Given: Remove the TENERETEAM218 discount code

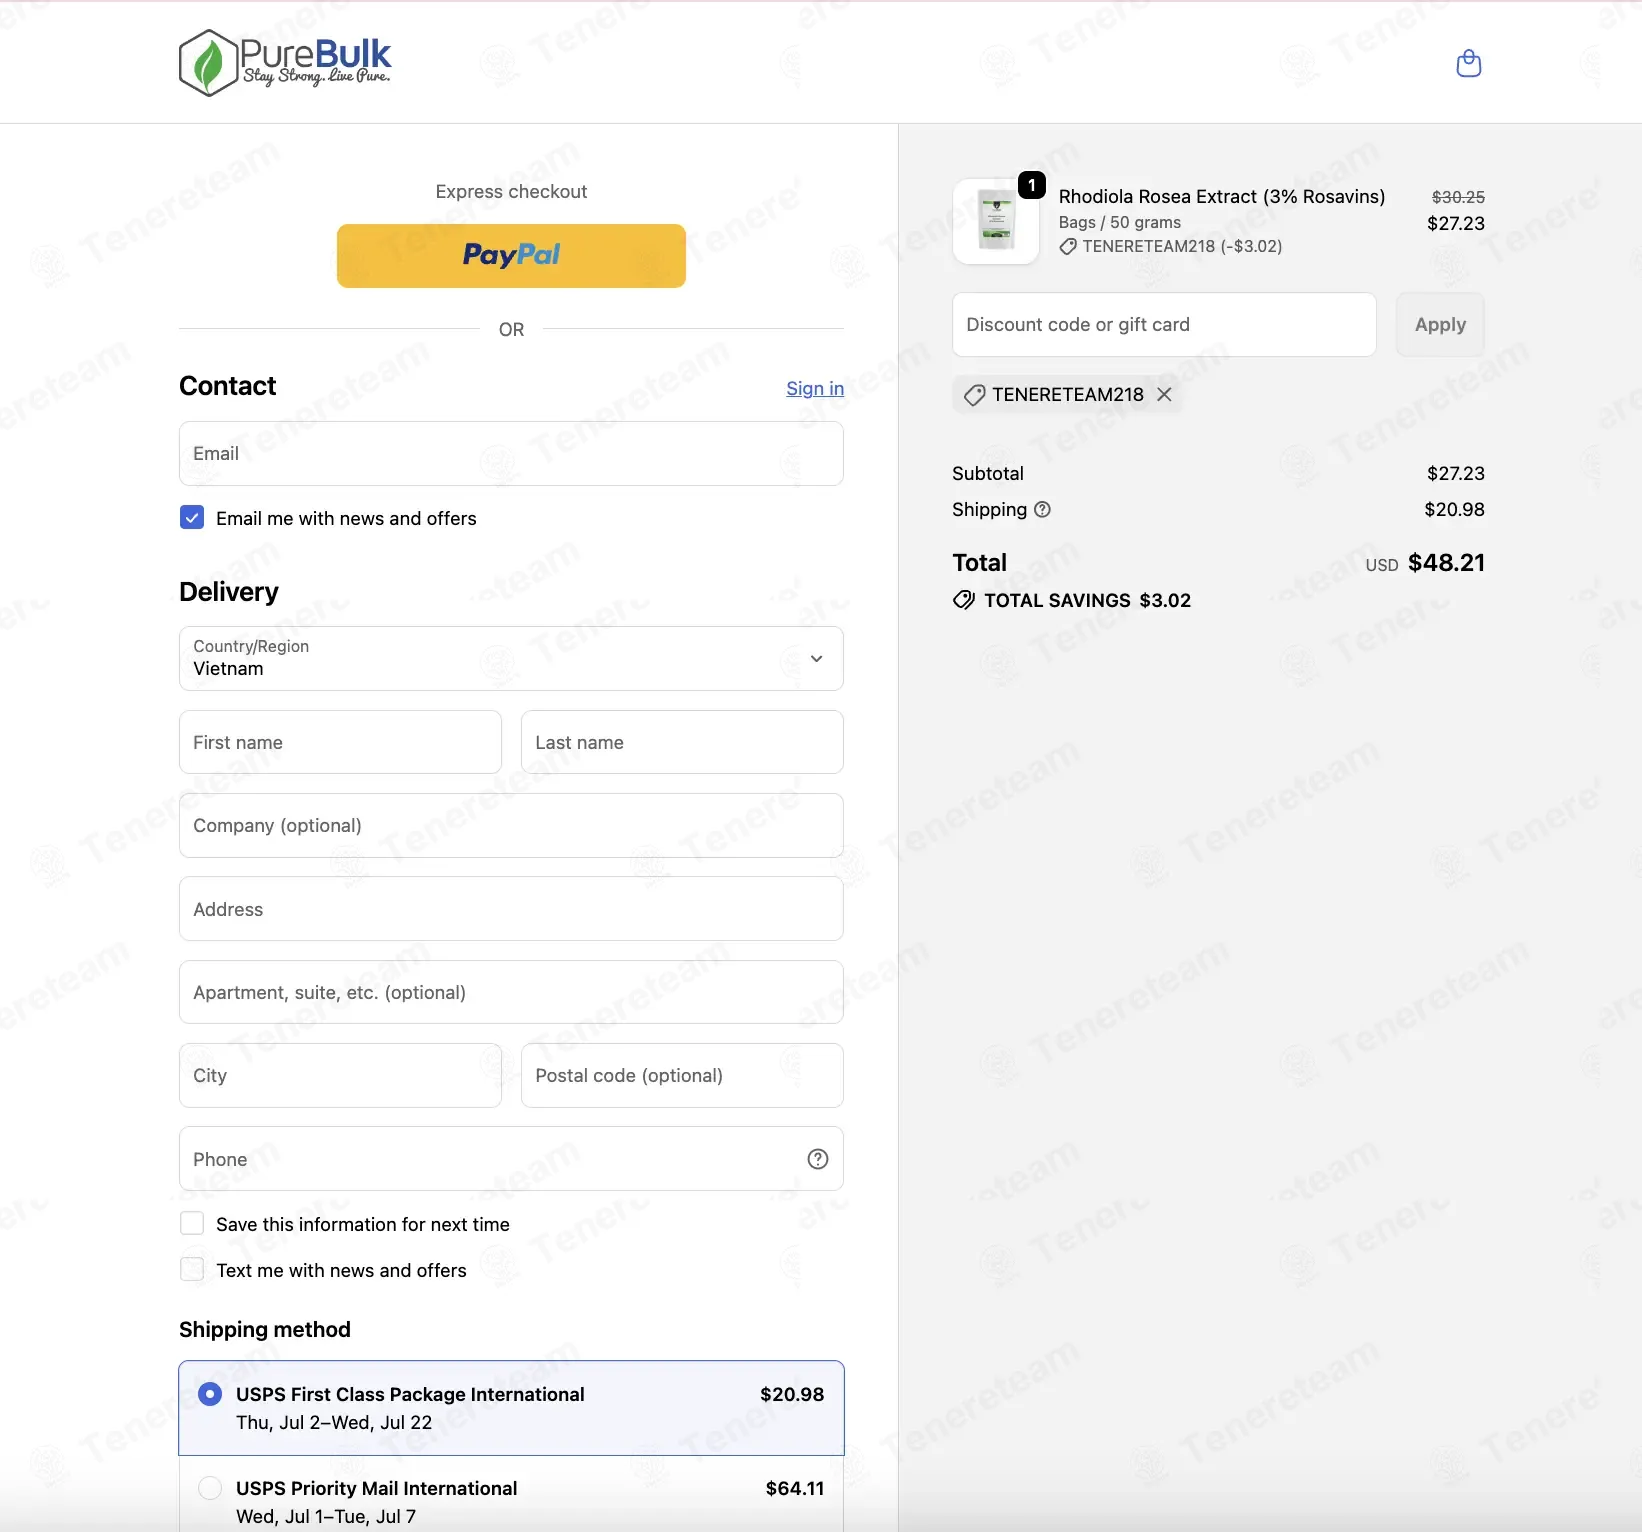Looking at the screenshot, I should (1164, 394).
